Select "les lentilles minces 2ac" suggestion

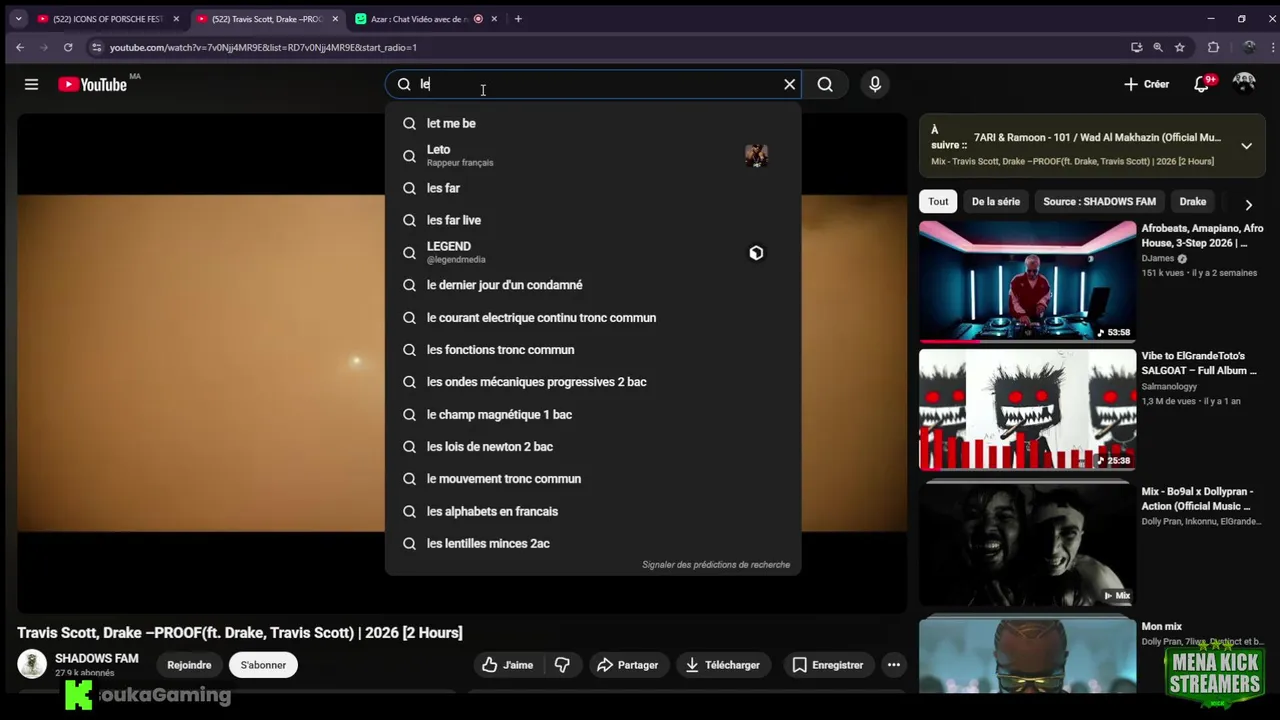tap(593, 543)
